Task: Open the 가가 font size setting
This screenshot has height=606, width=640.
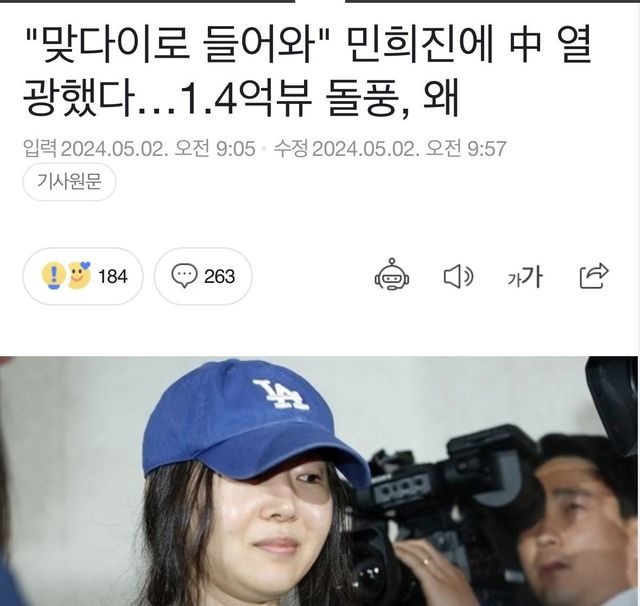Action: [525, 277]
